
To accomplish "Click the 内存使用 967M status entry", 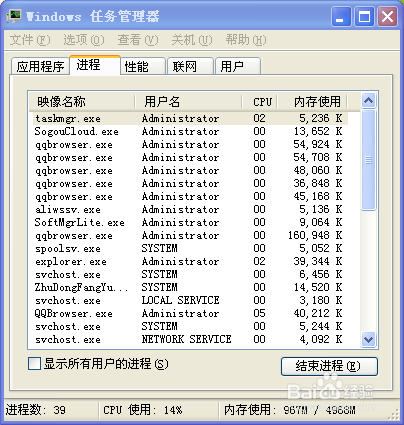I will click(289, 410).
